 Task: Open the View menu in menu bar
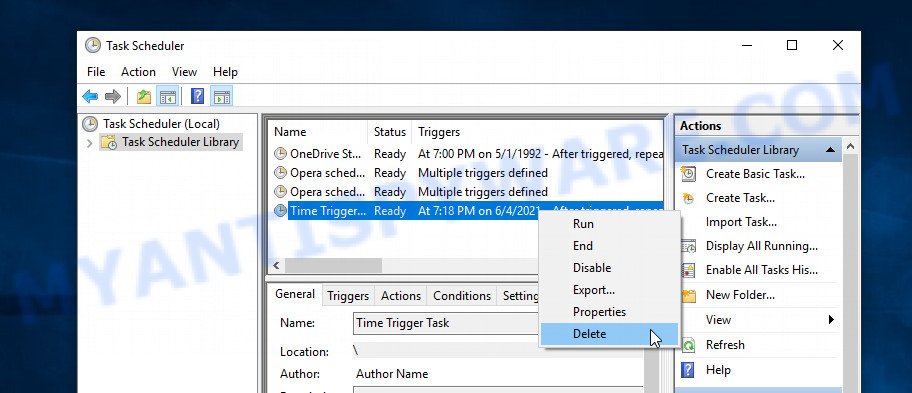coord(184,72)
